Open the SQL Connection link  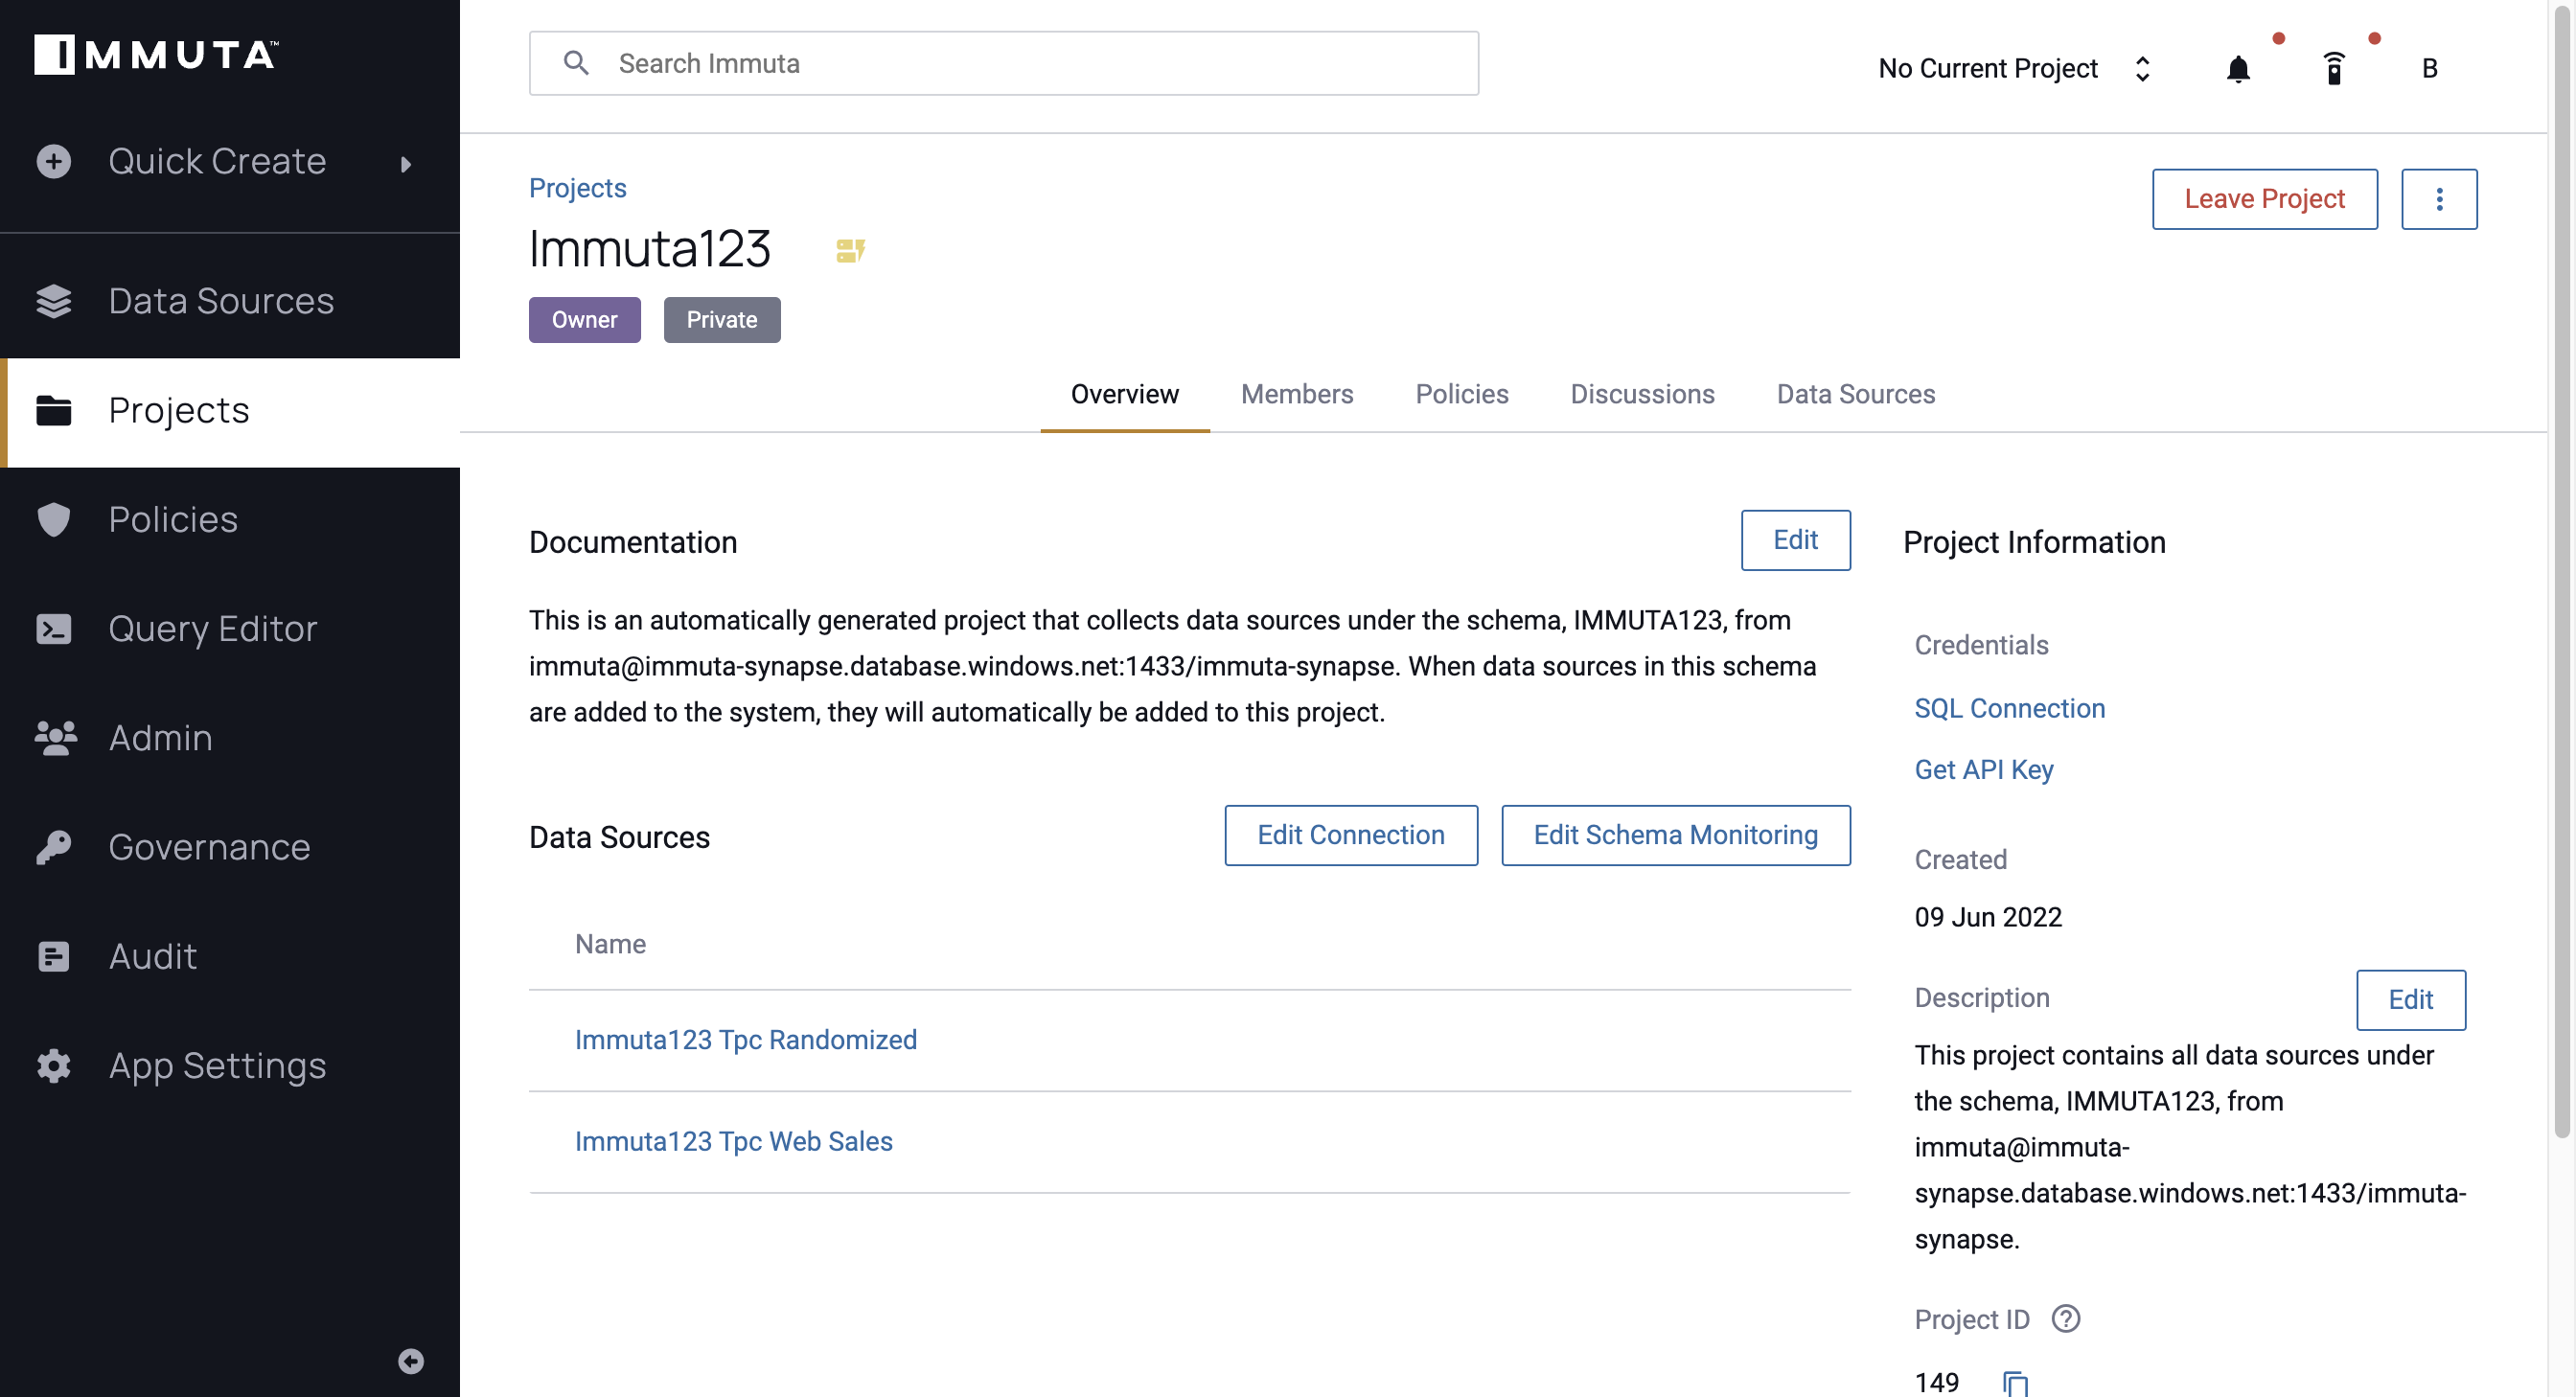click(2010, 709)
